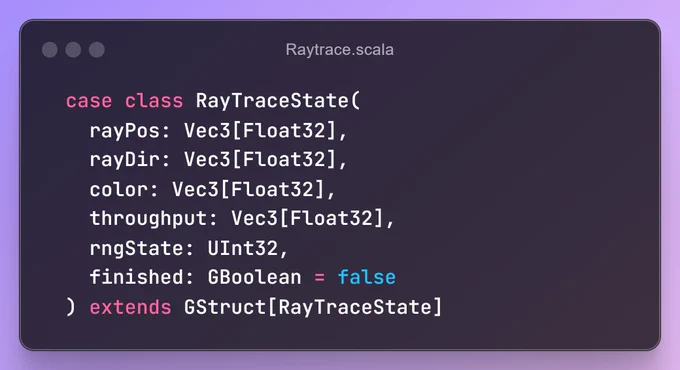
Task: Click the 'GBoolean' type
Action: [x=254, y=277]
